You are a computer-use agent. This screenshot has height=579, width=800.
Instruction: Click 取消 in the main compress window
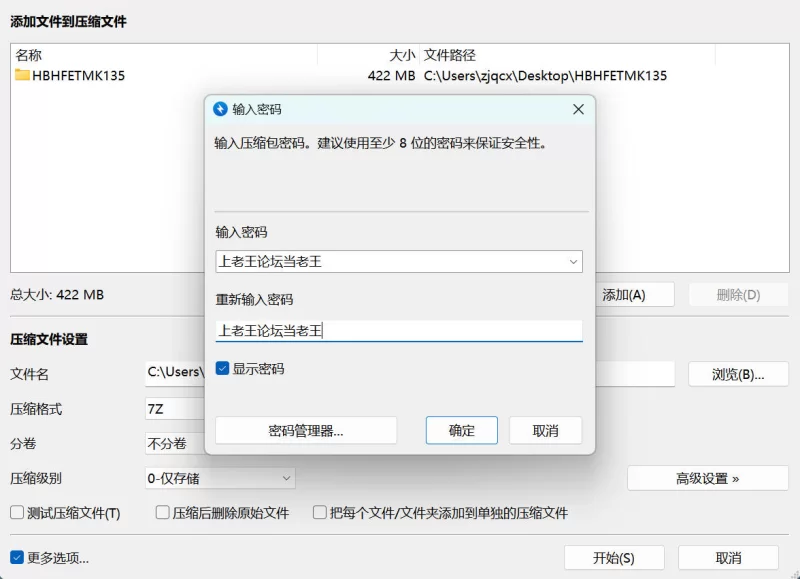tap(728, 558)
